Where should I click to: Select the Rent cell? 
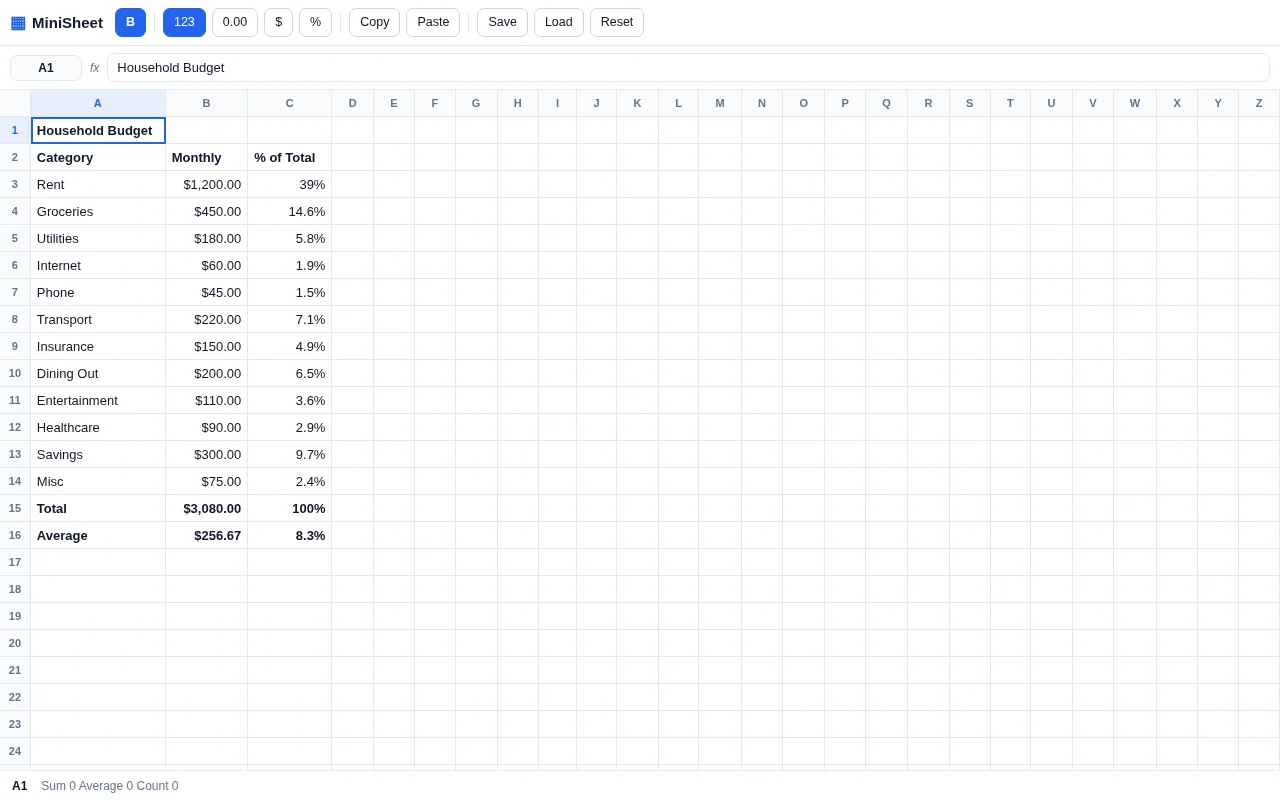click(98, 184)
